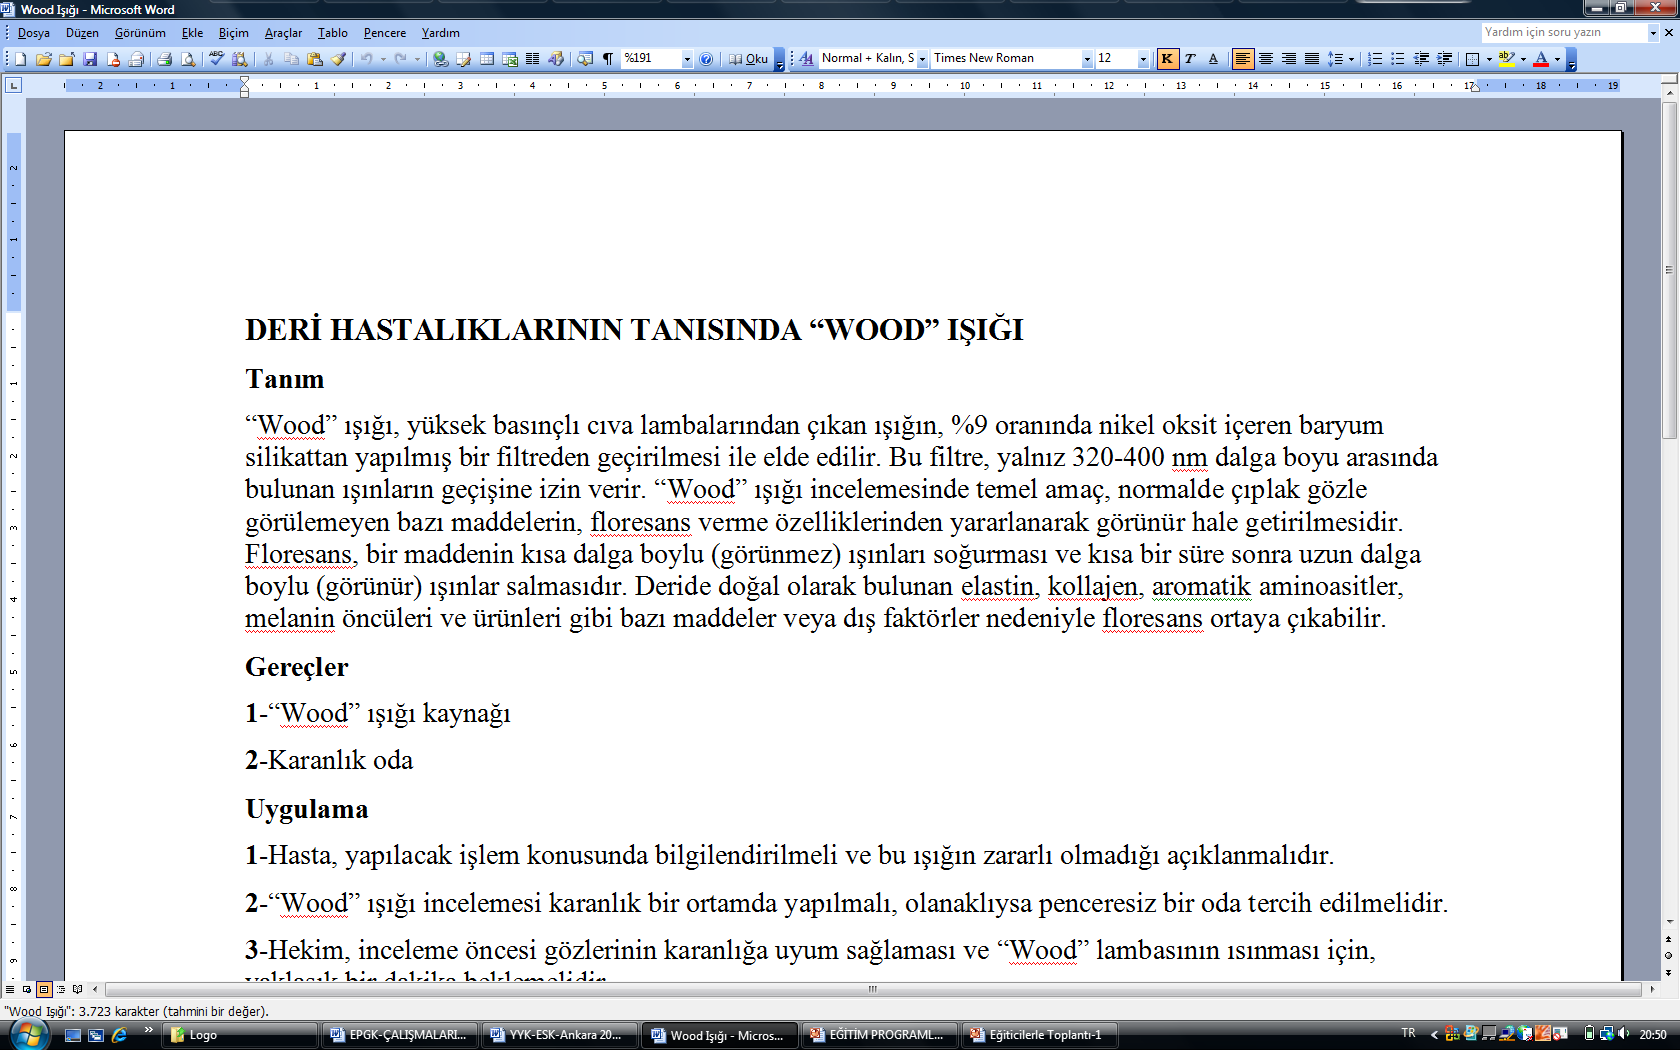This screenshot has width=1680, height=1050.
Task: Expand the highlight color dropdown arrow
Action: pyautogui.click(x=1523, y=59)
